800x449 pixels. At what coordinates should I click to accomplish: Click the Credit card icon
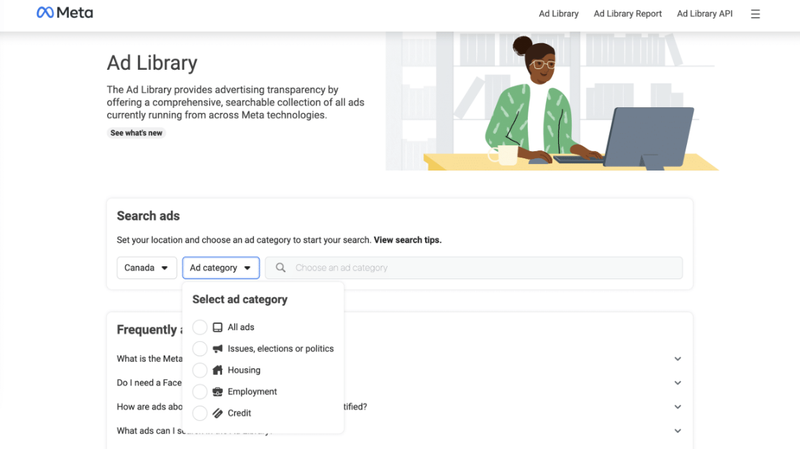point(217,413)
